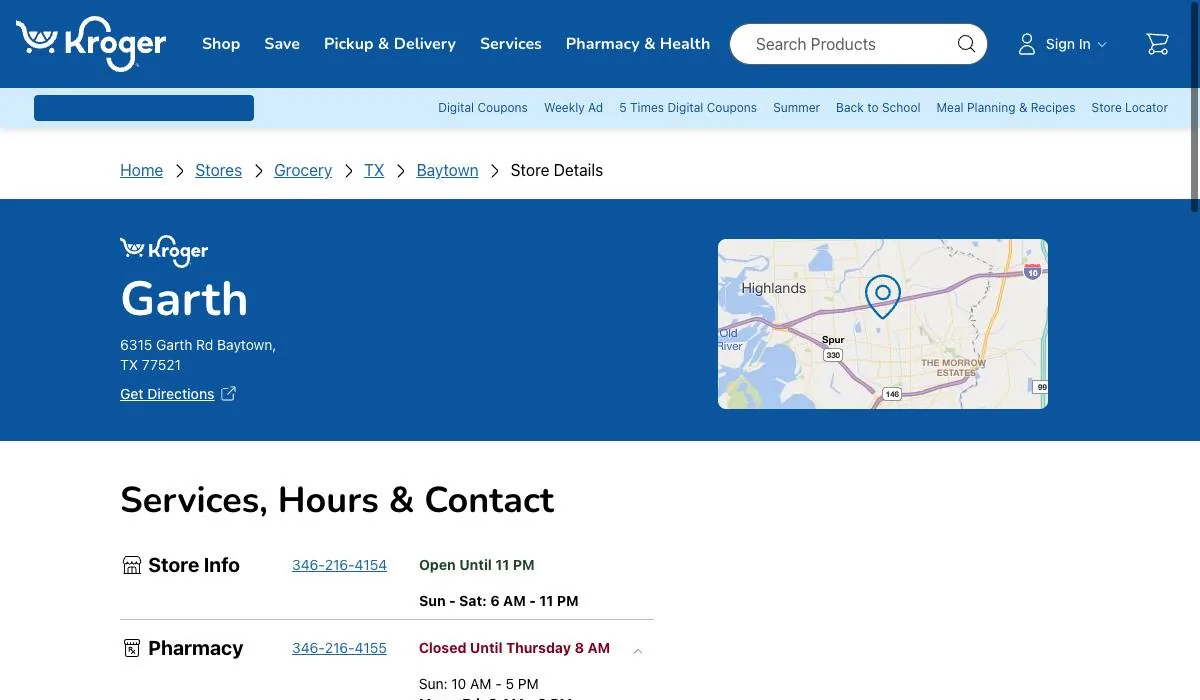Click the small Kroger logo above Garth
Screen dimensions: 1200x700
point(164,251)
